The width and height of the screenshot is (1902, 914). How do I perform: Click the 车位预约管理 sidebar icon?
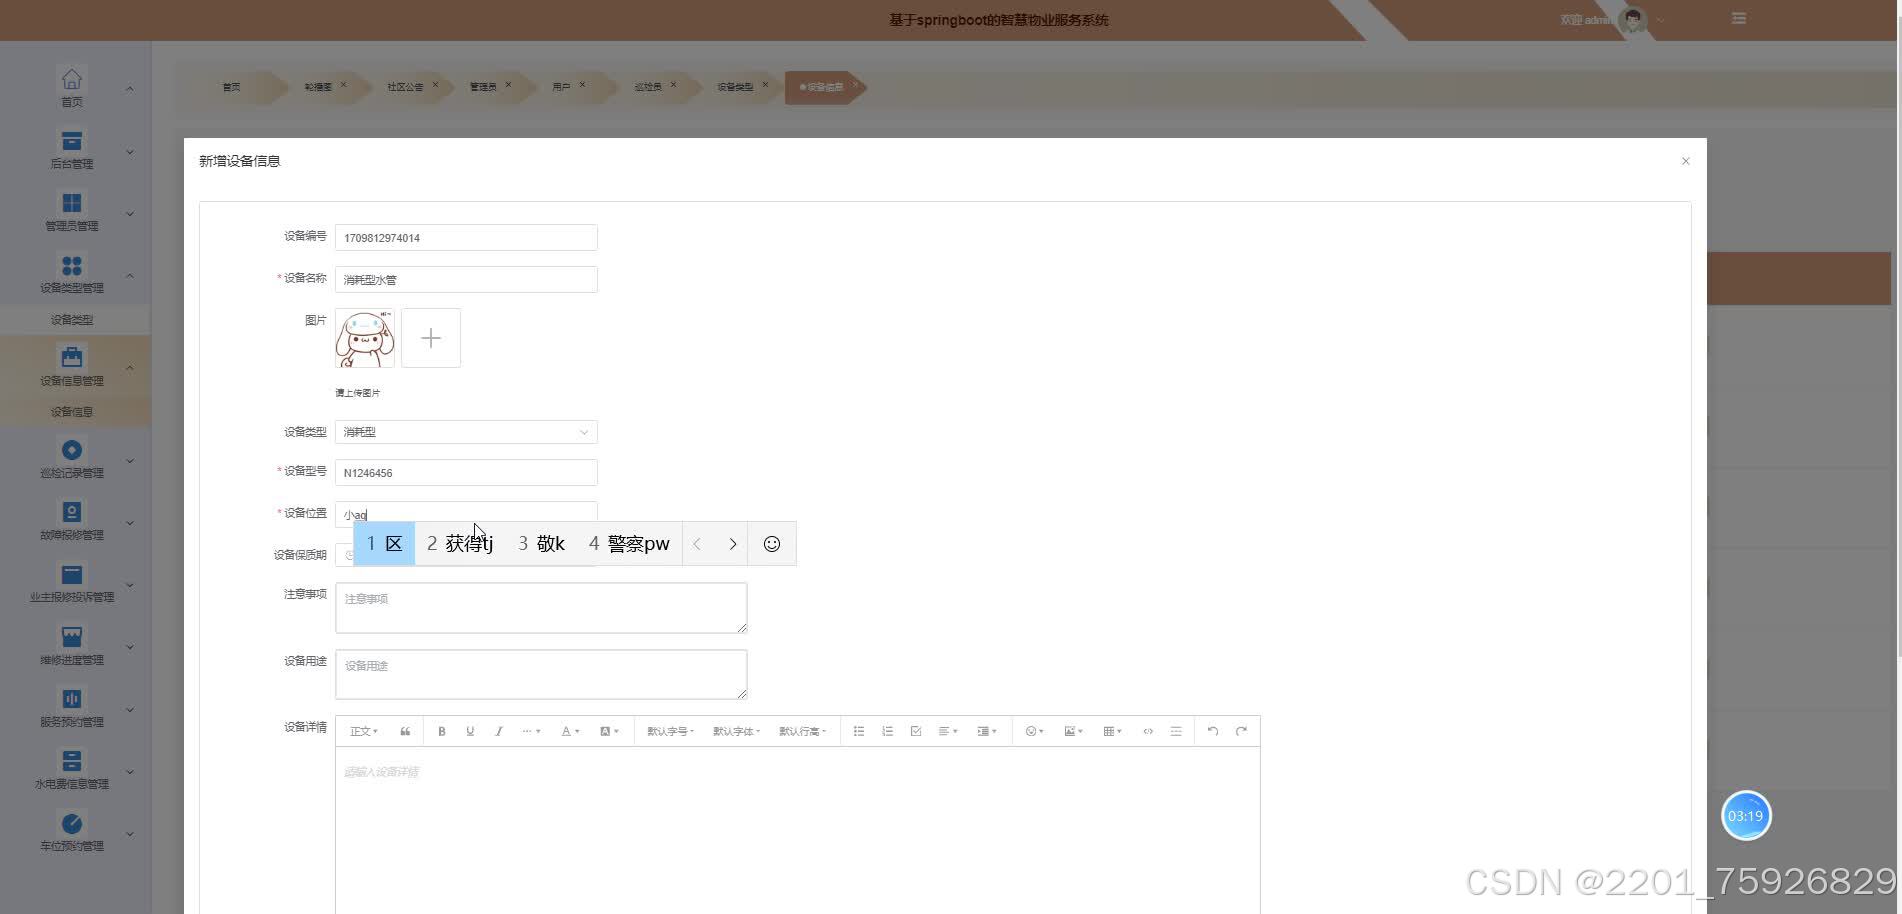click(72, 823)
